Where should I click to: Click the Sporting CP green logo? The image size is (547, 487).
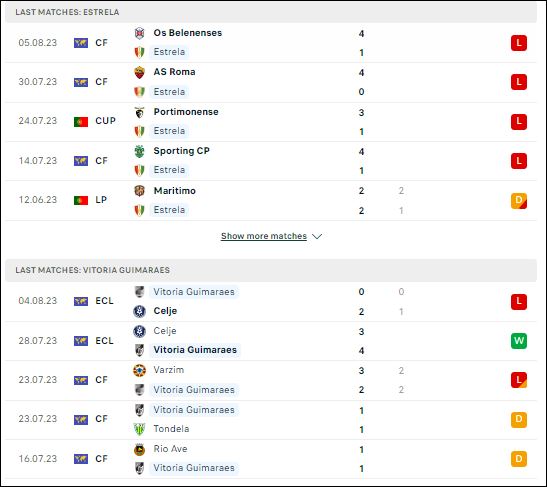(139, 151)
